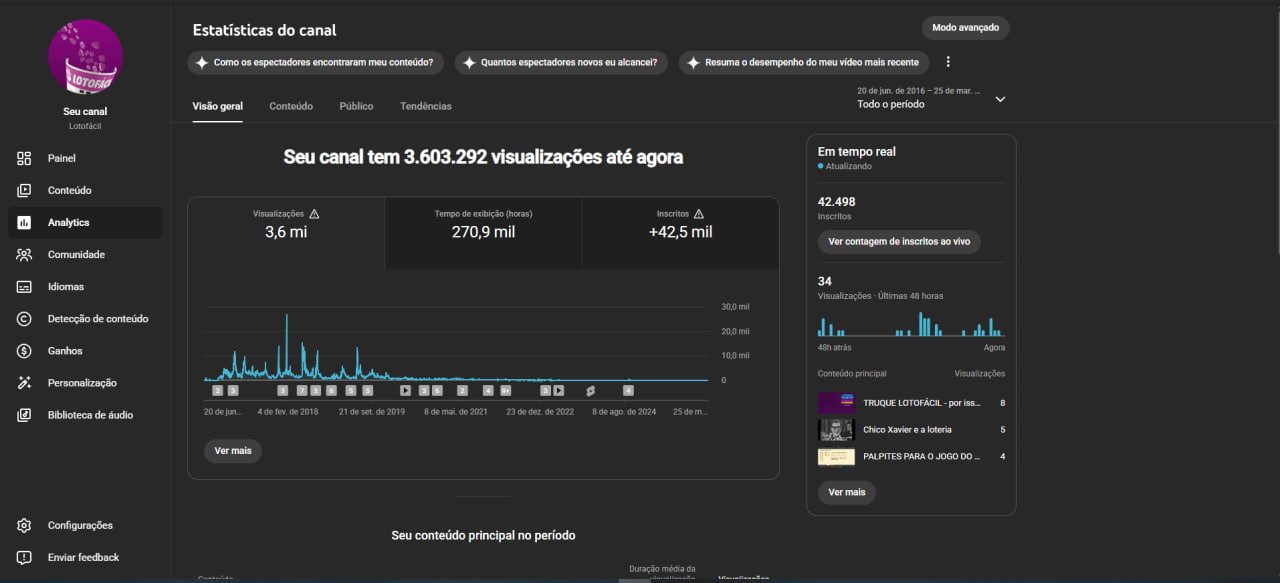Select the Comunidade sidebar icon

[24, 254]
